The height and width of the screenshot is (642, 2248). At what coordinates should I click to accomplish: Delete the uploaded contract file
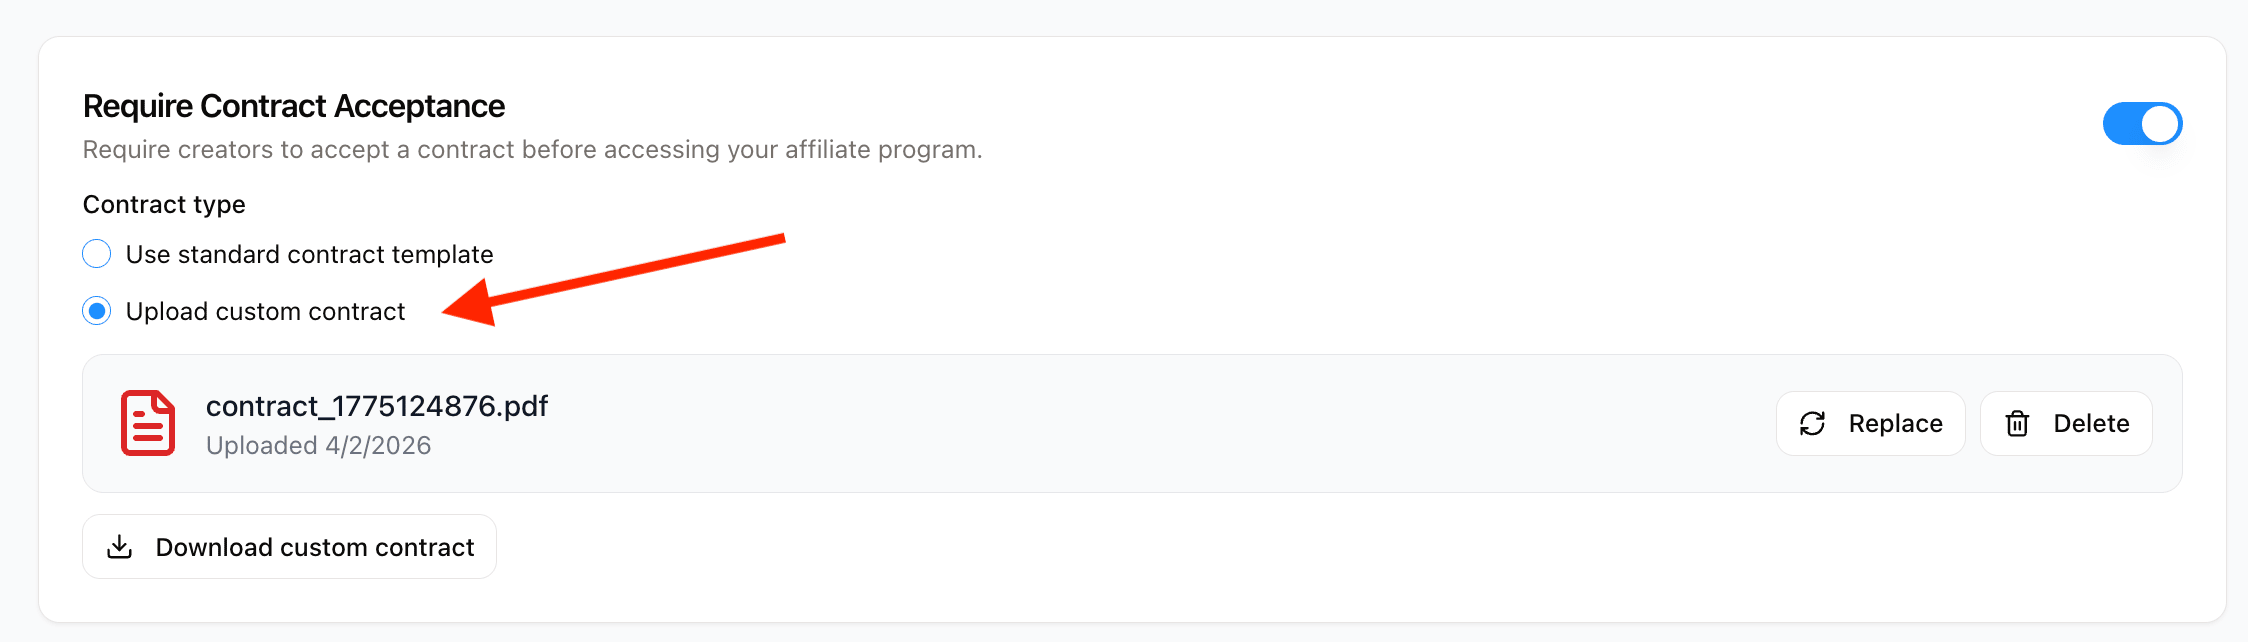coord(2066,424)
